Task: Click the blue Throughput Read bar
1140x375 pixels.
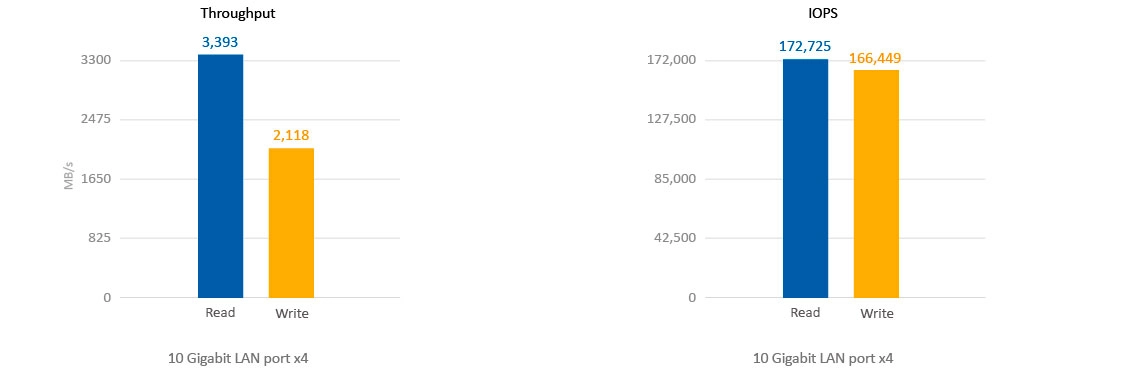Action: tap(220, 176)
